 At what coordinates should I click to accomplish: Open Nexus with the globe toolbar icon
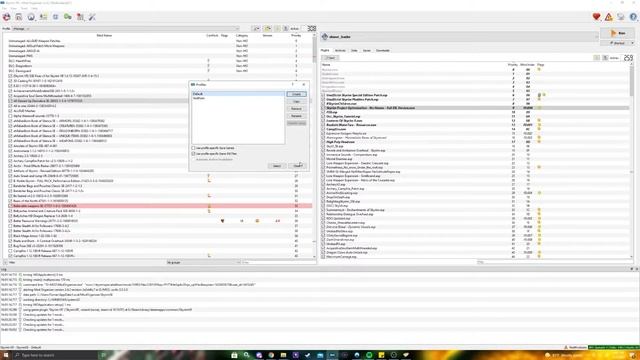(31, 17)
